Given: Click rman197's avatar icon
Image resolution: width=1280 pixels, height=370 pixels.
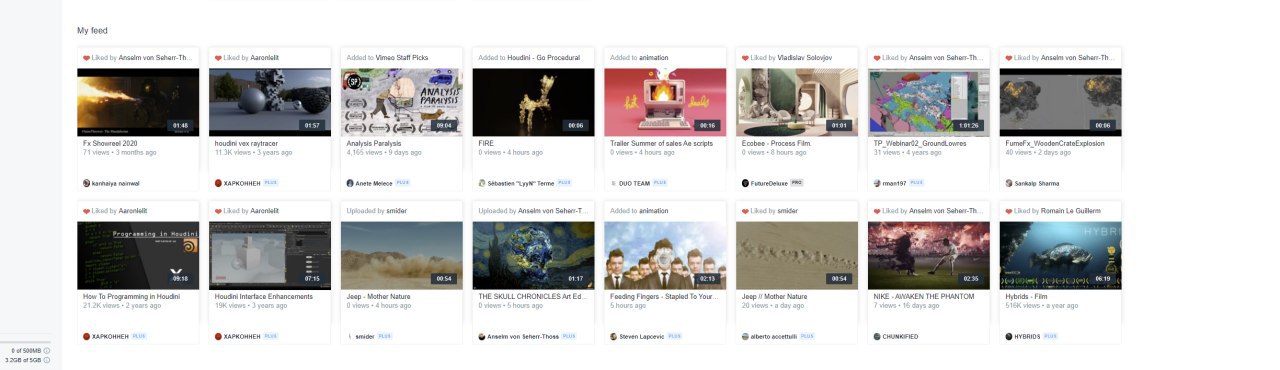Looking at the screenshot, I should click(x=878, y=183).
